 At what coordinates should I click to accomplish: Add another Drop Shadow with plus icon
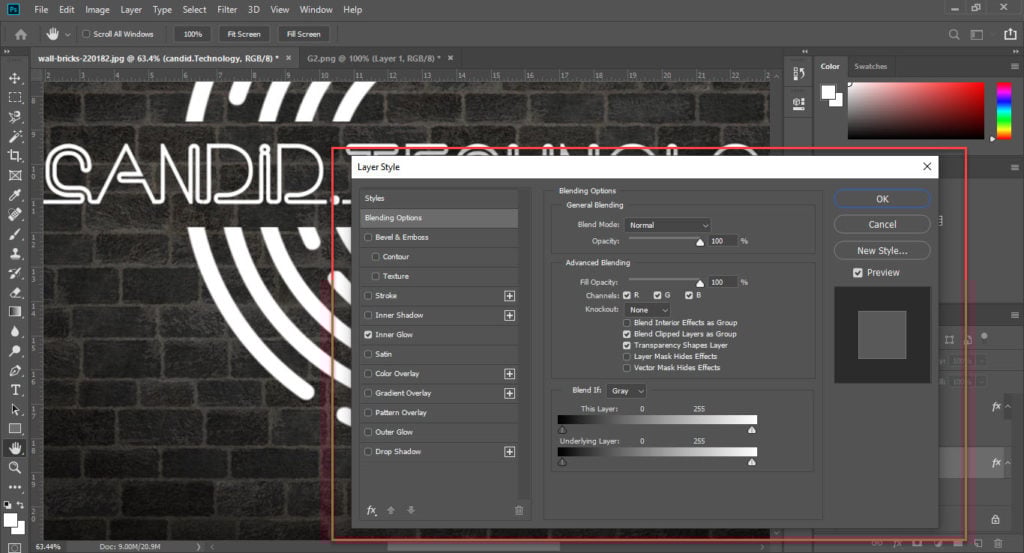click(509, 452)
